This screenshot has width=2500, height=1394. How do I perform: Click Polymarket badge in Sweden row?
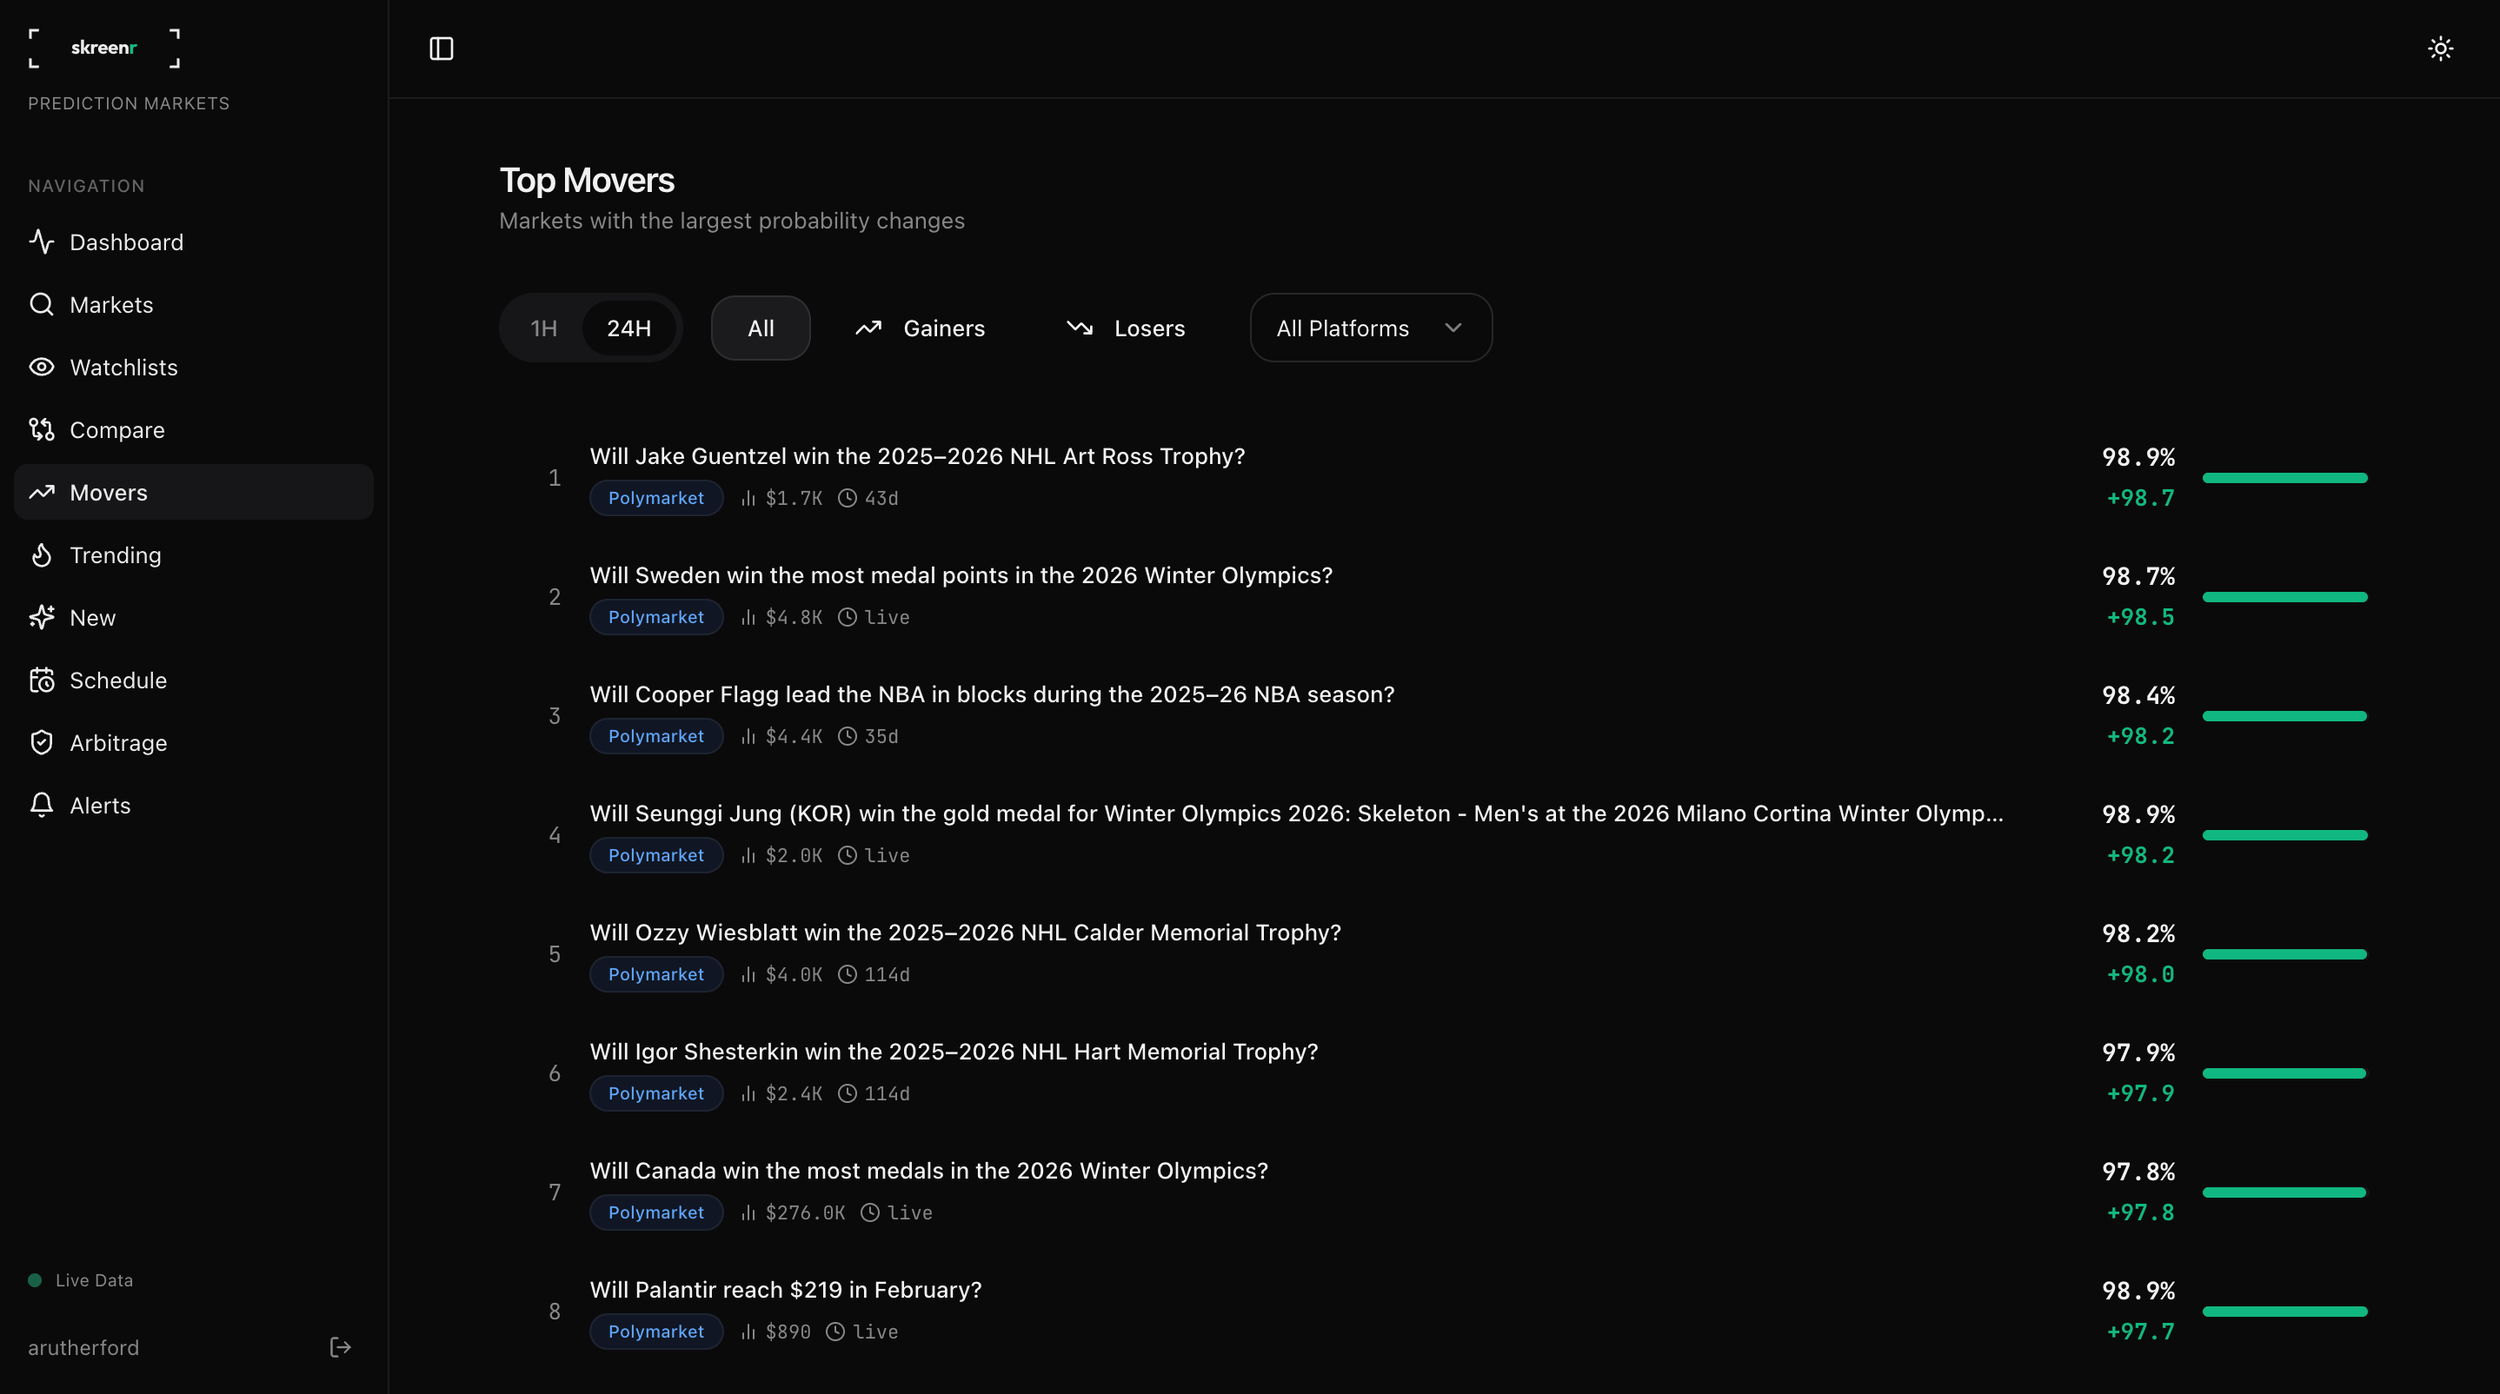[656, 617]
